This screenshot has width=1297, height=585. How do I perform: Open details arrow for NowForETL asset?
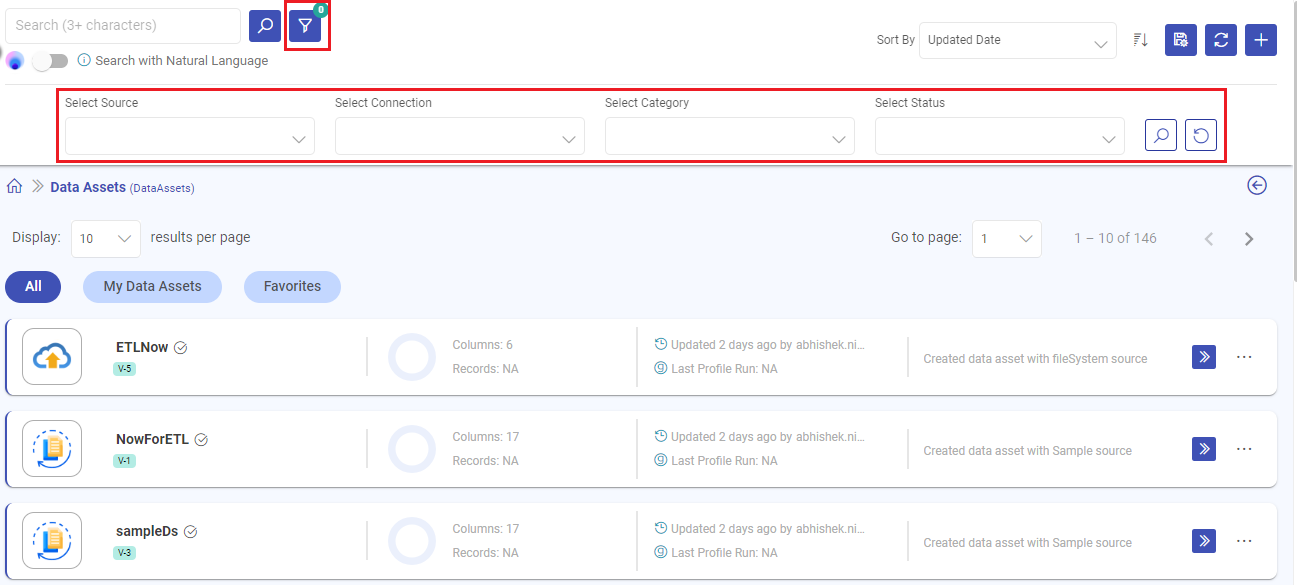pos(1203,449)
